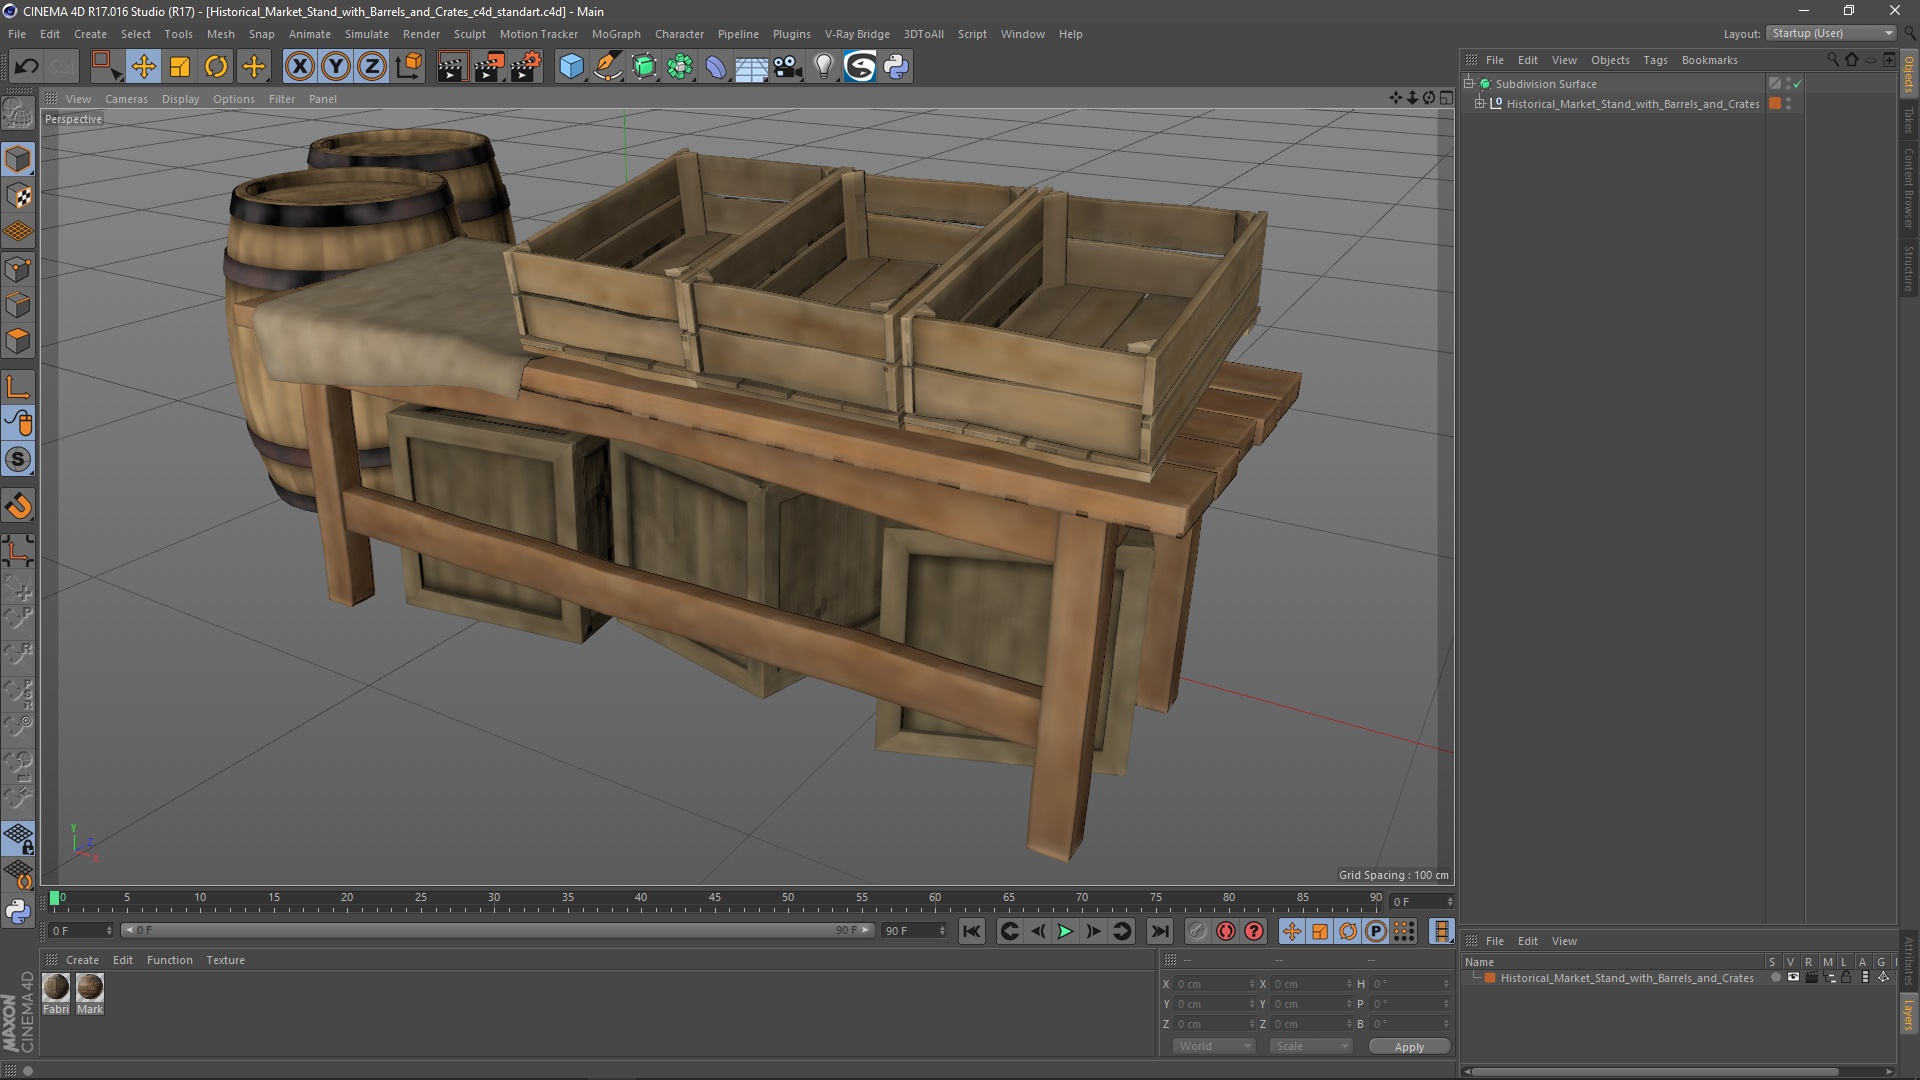Open the V-Ray Bridge menu

857,34
